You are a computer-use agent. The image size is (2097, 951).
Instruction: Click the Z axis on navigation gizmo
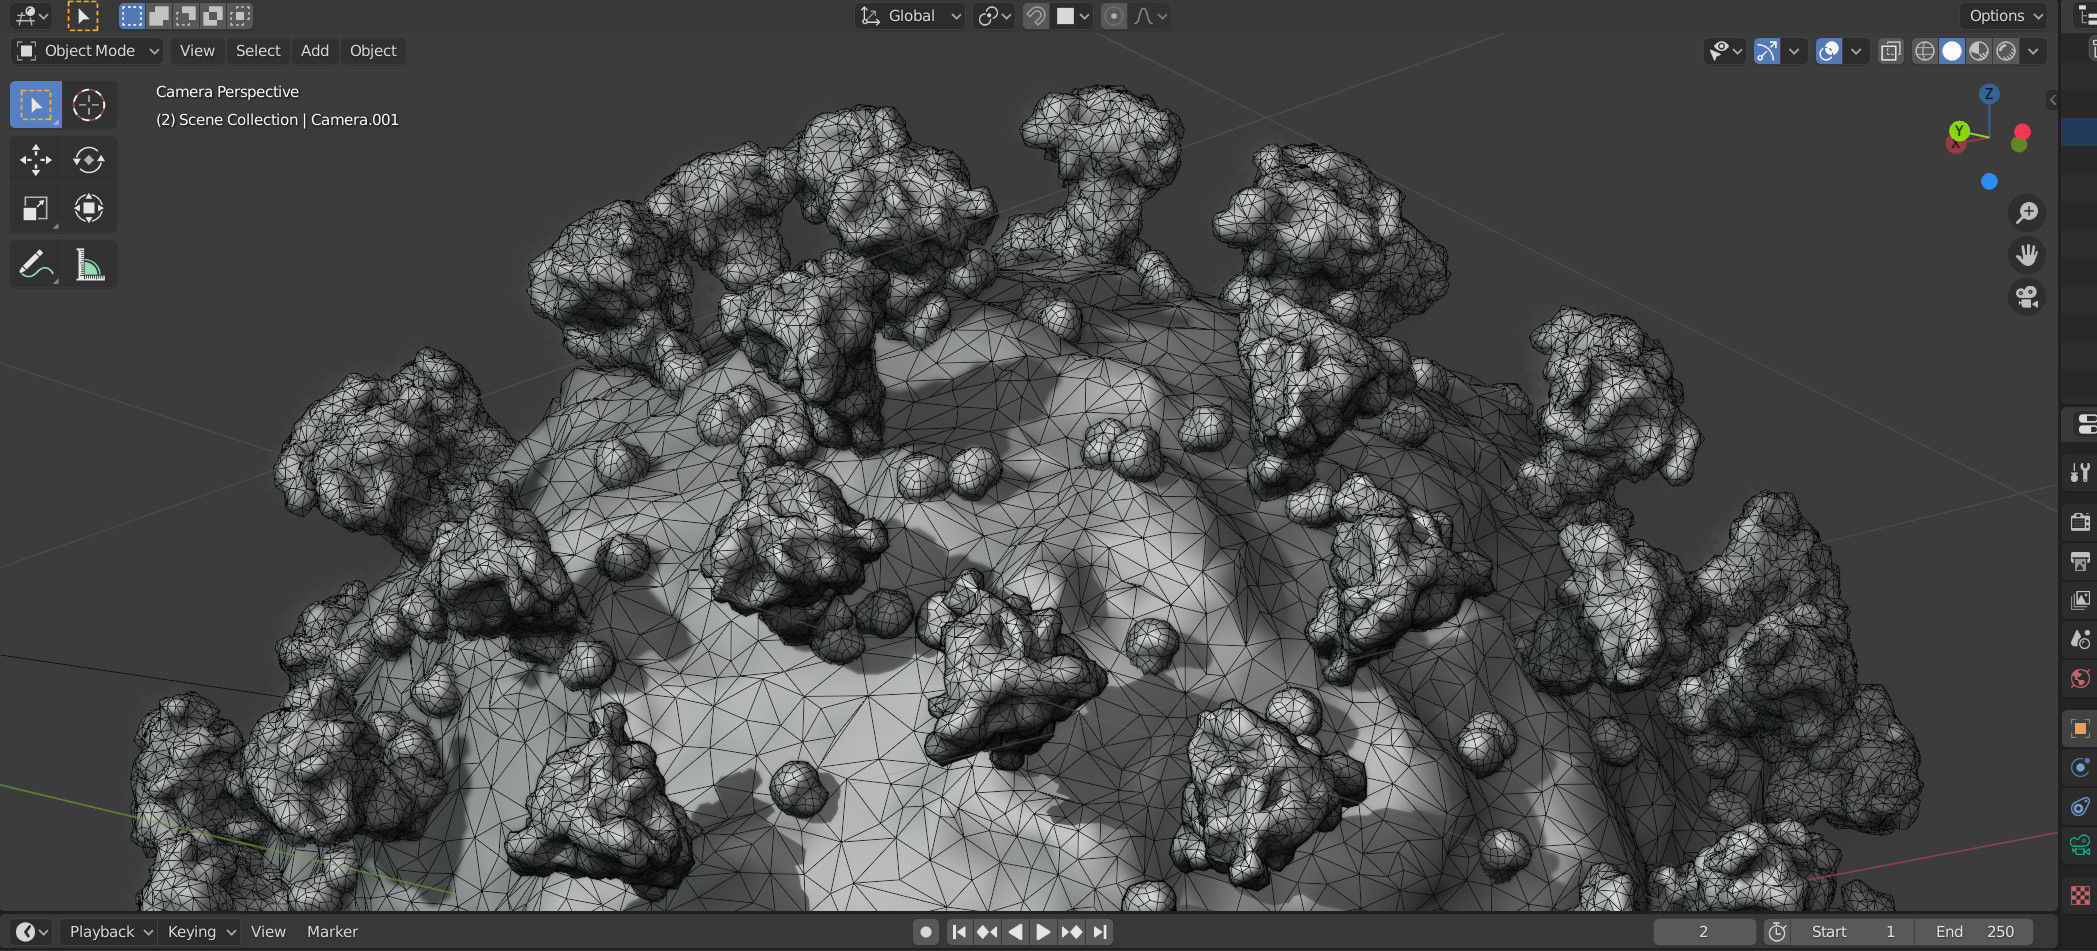point(1989,93)
